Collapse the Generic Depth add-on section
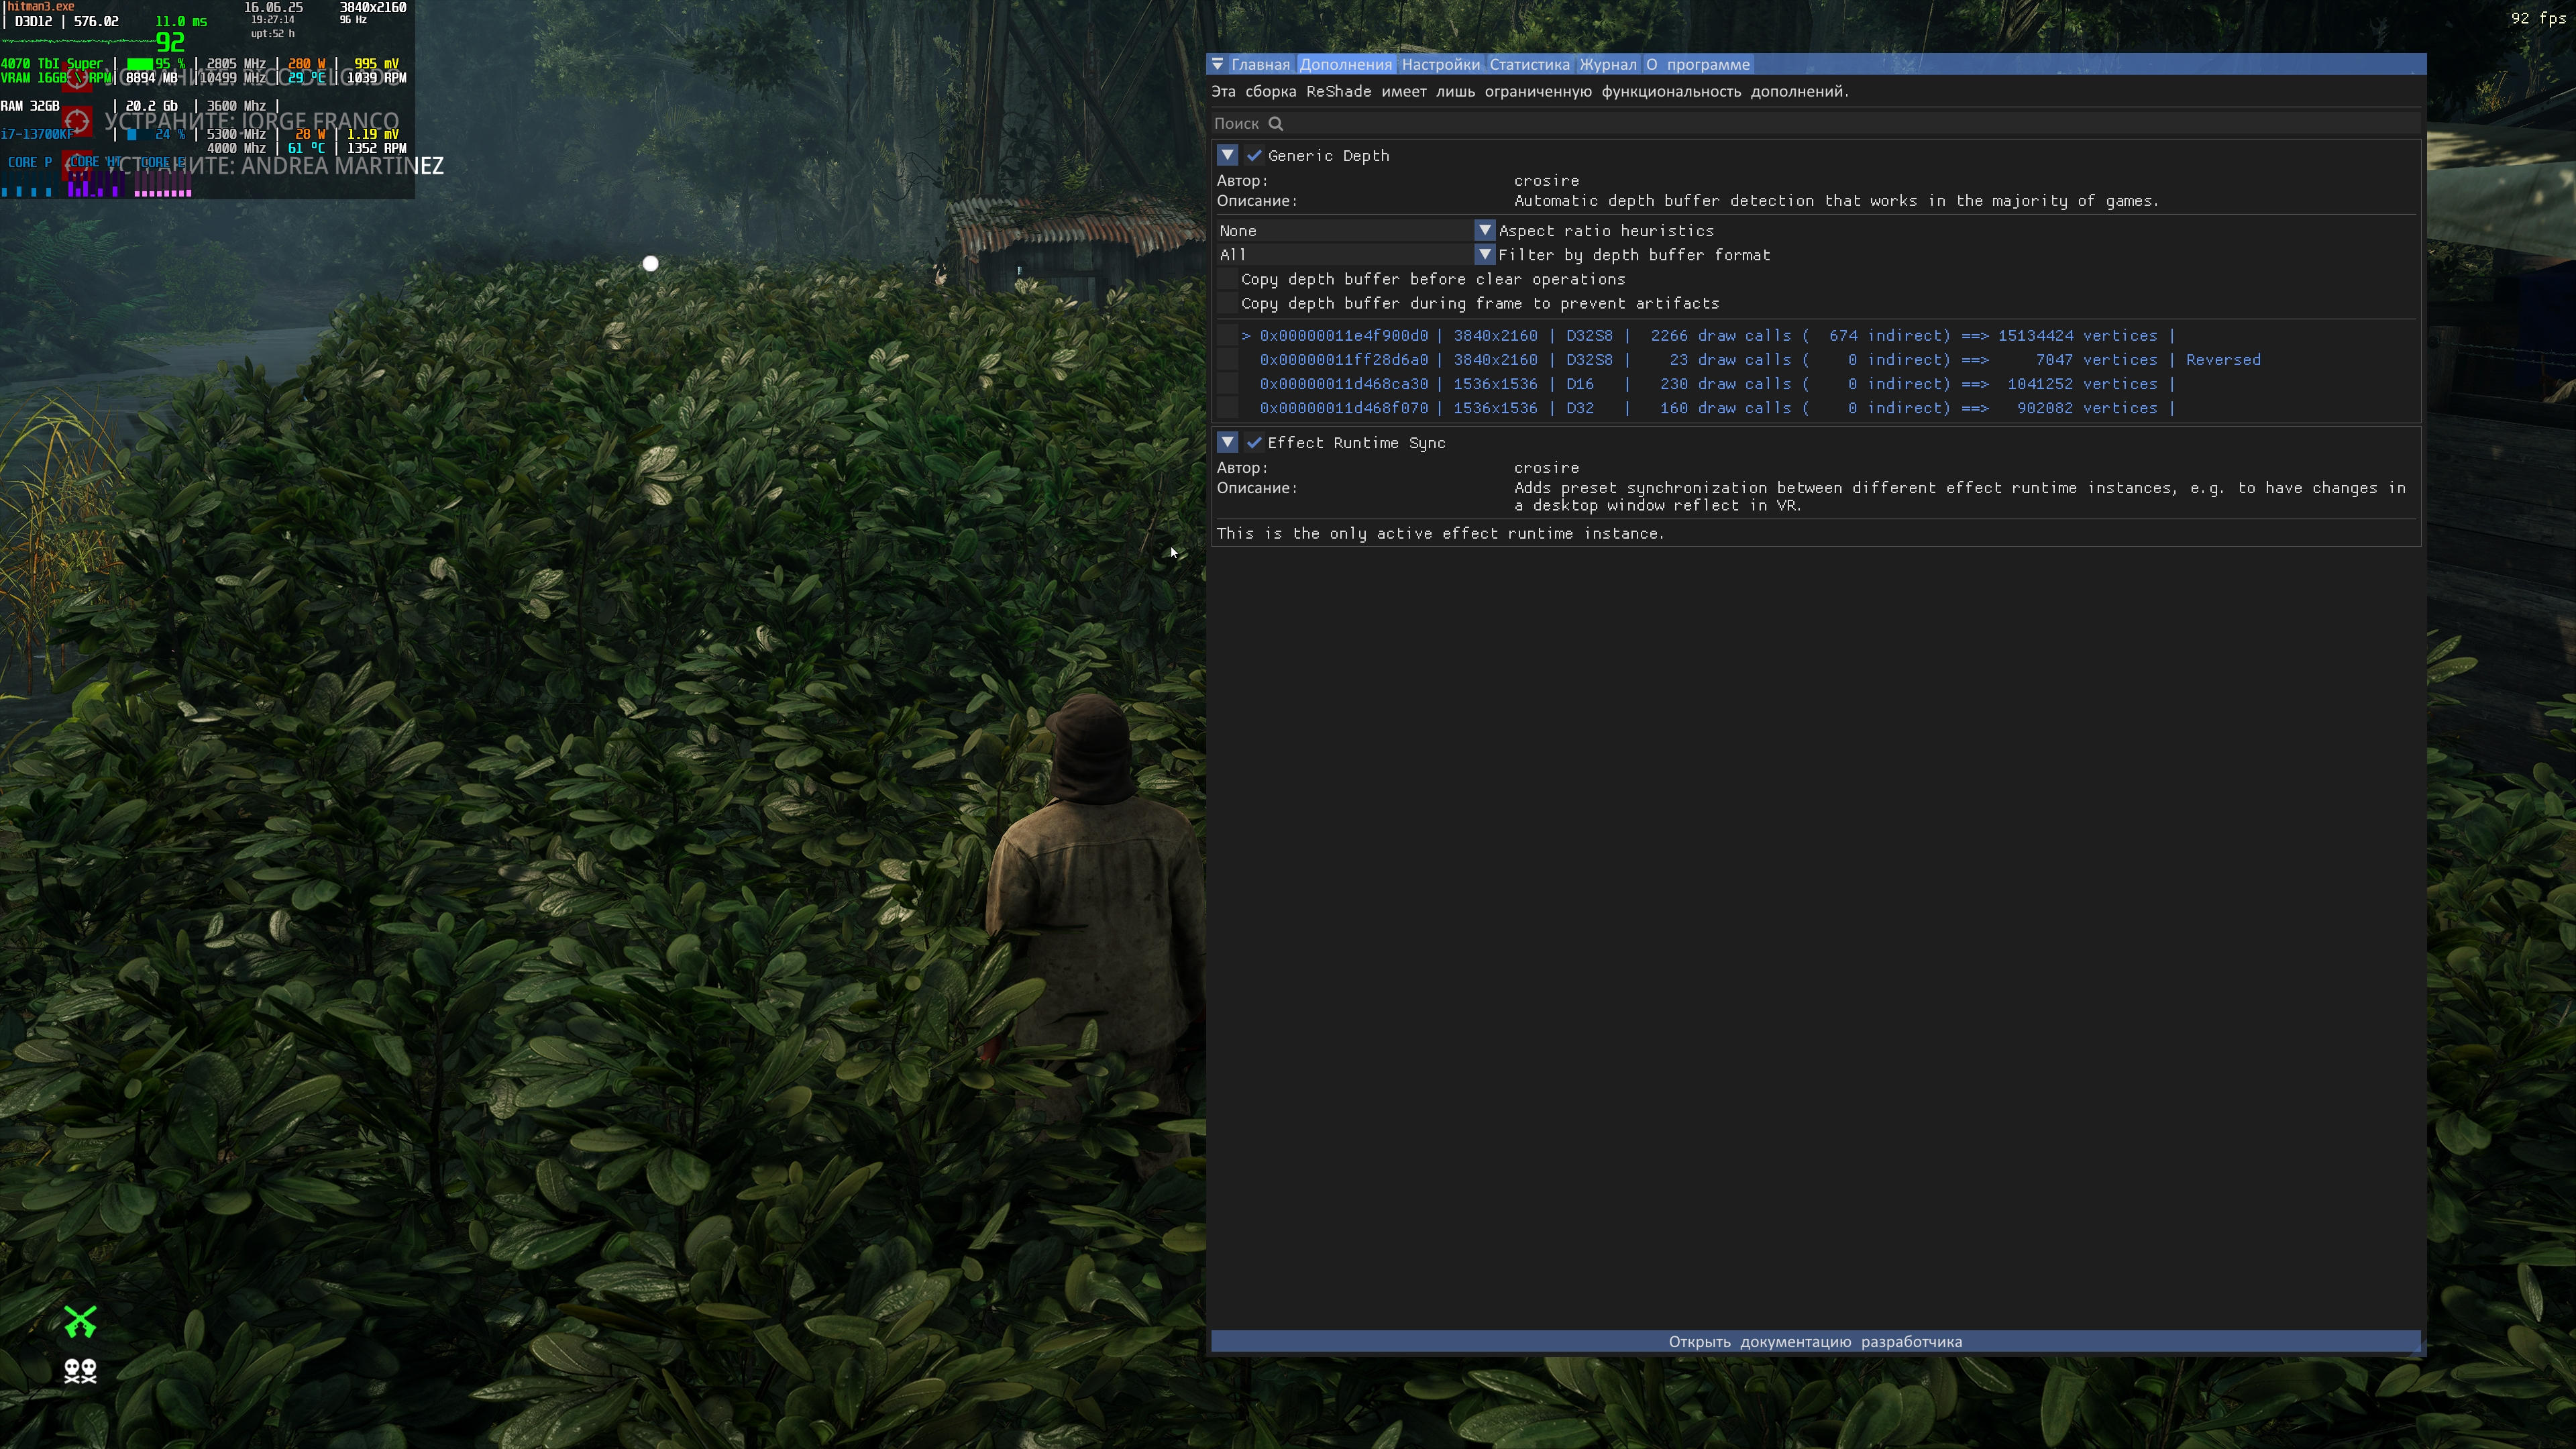 [x=1227, y=155]
